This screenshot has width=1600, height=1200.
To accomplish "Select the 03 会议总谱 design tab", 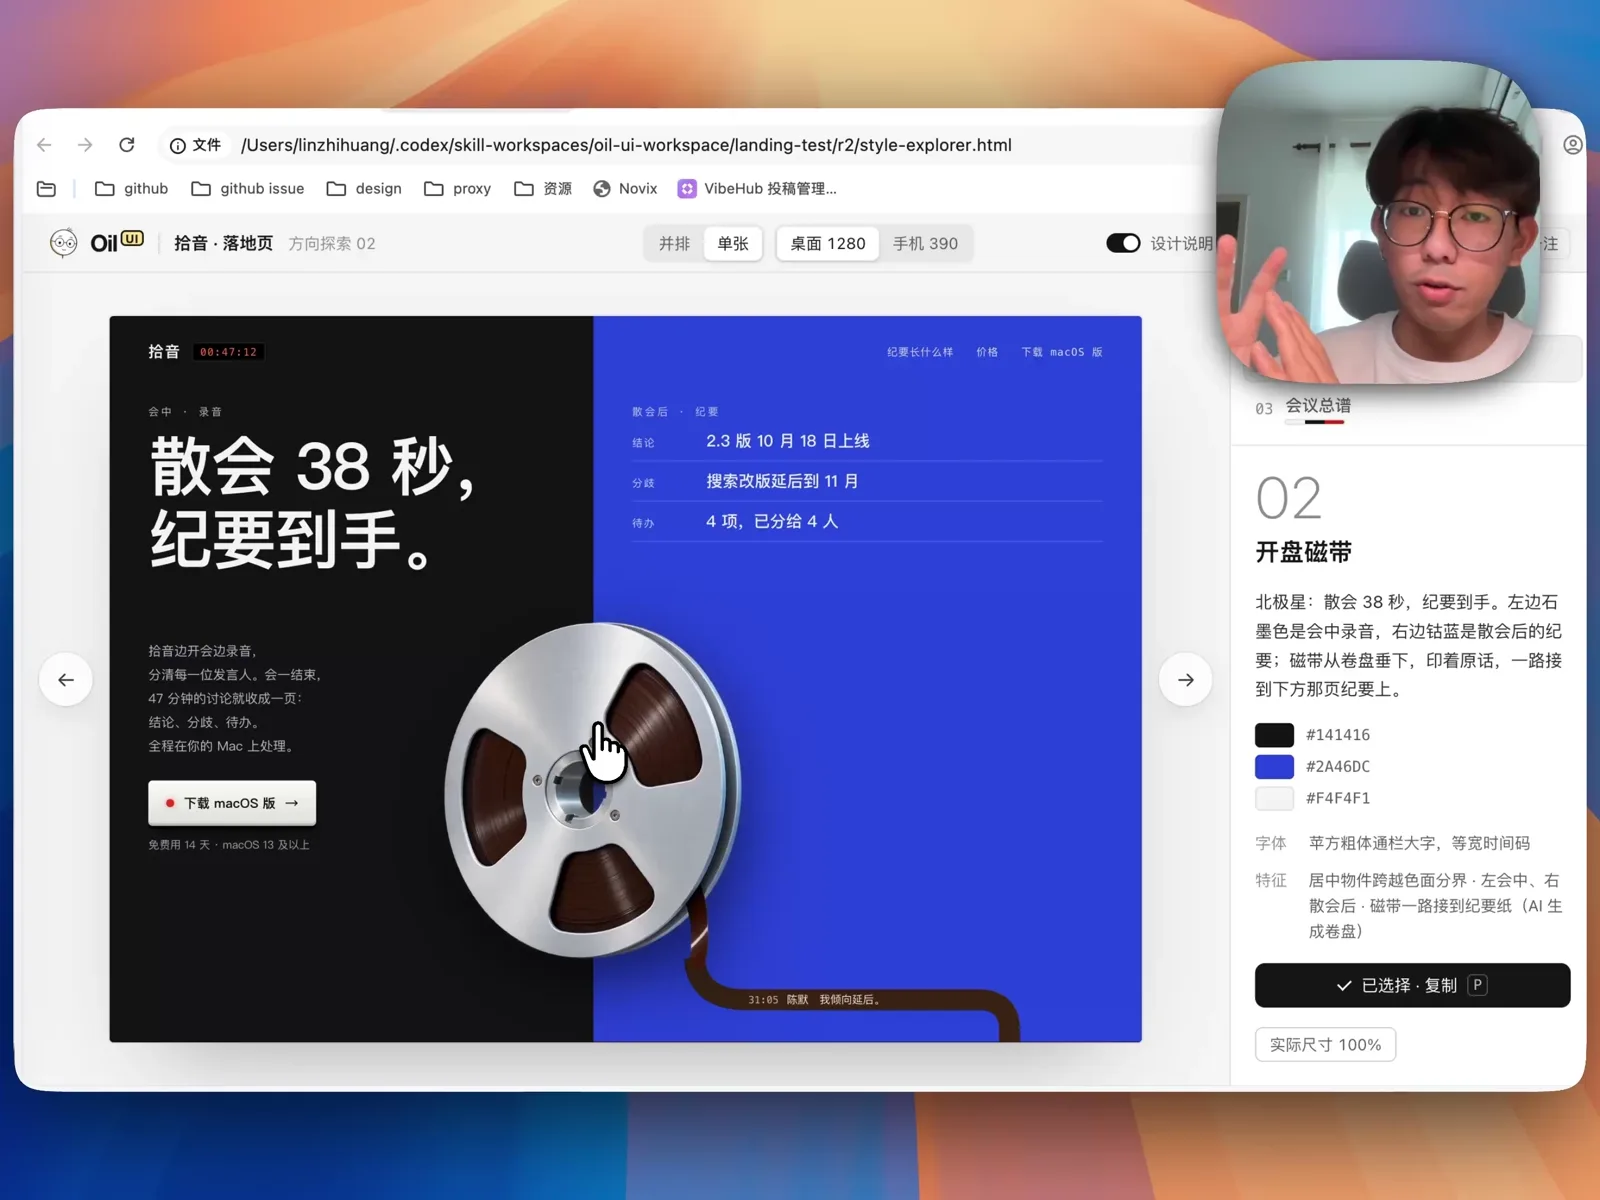I will (1304, 406).
